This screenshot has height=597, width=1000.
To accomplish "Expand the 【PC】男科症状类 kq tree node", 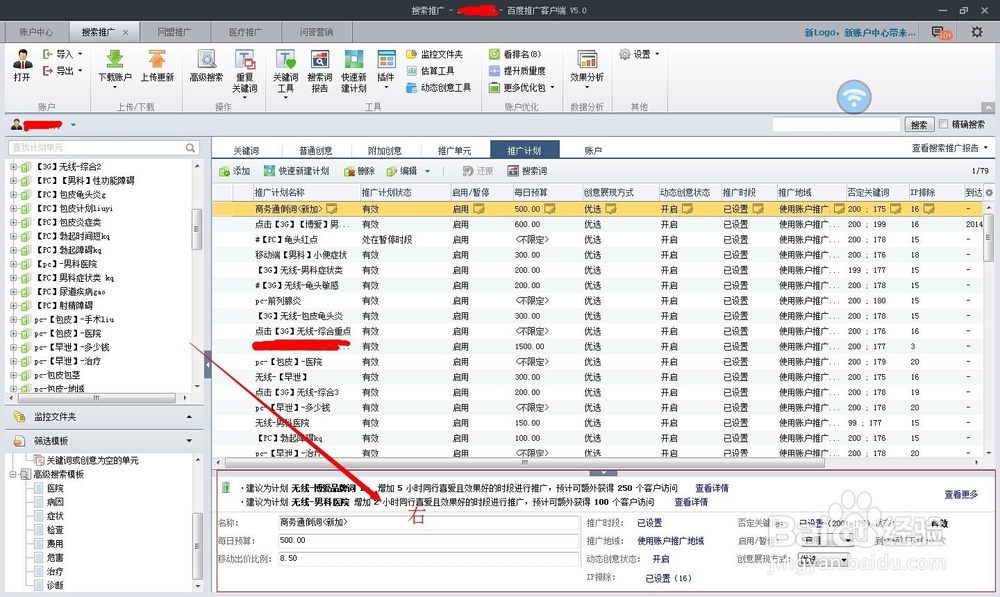I will (13, 278).
